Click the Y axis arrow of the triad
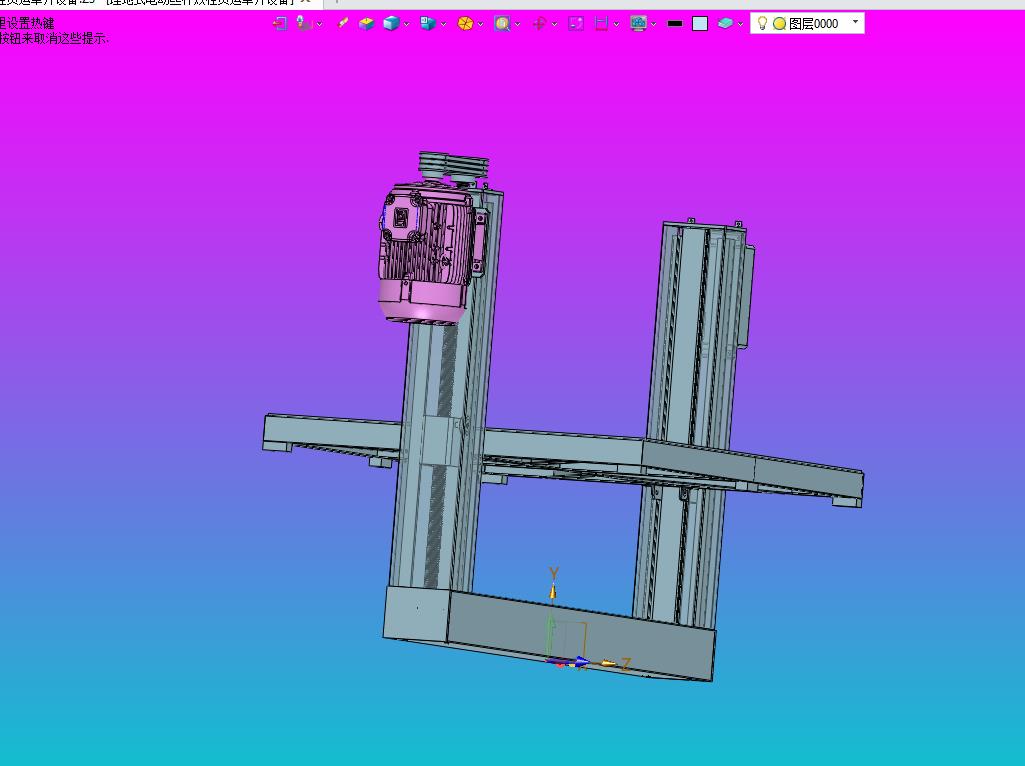The width and height of the screenshot is (1025, 766). [x=553, y=591]
